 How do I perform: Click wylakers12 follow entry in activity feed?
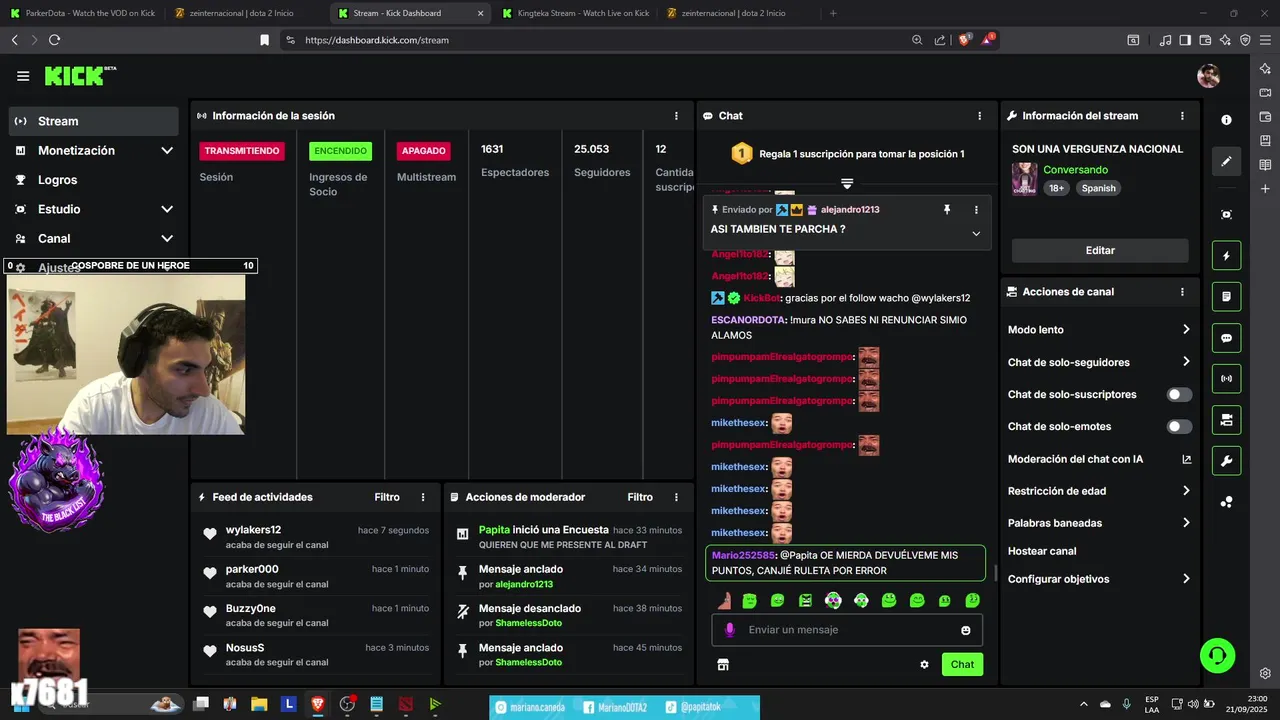click(315, 538)
